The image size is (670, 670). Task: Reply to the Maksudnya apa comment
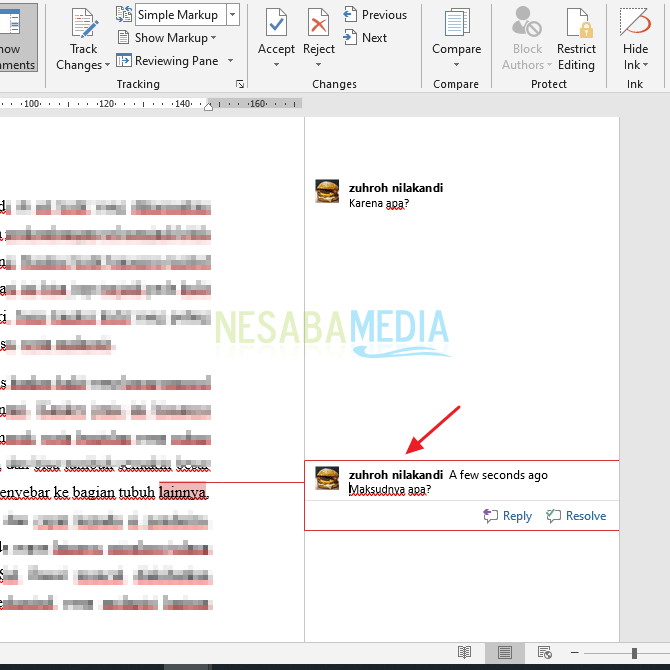pos(507,516)
